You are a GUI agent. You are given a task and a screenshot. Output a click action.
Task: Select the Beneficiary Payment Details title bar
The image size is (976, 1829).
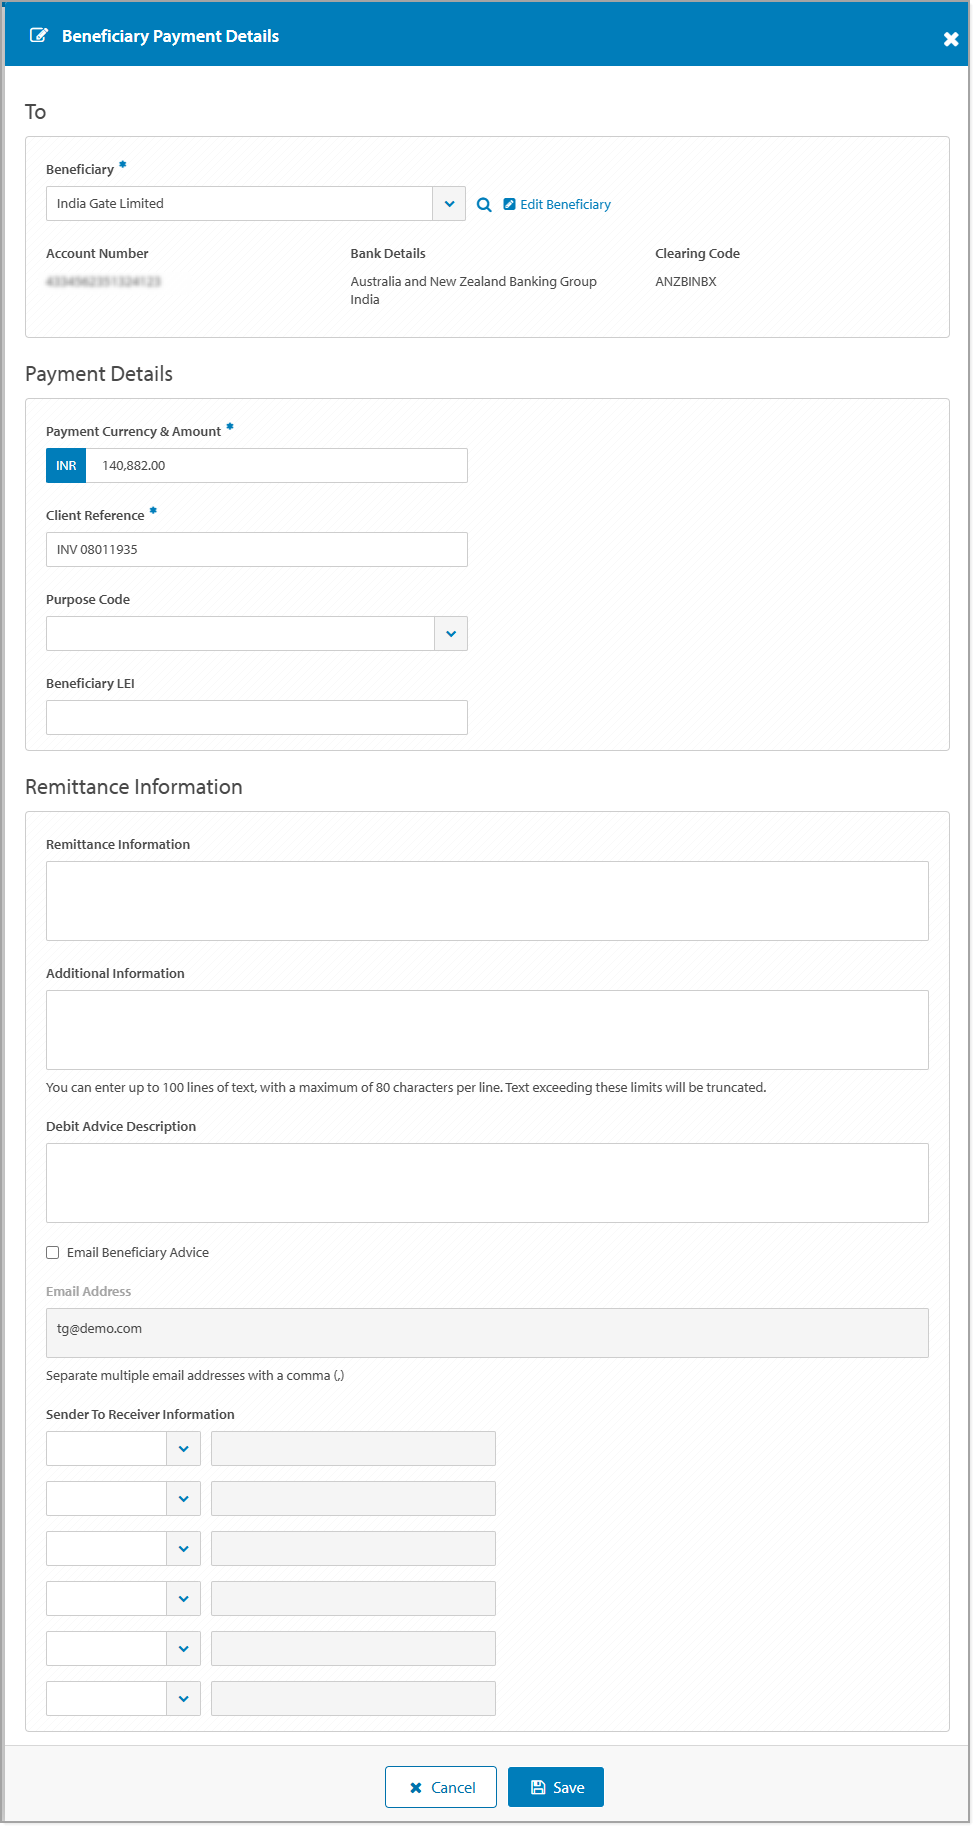click(170, 36)
